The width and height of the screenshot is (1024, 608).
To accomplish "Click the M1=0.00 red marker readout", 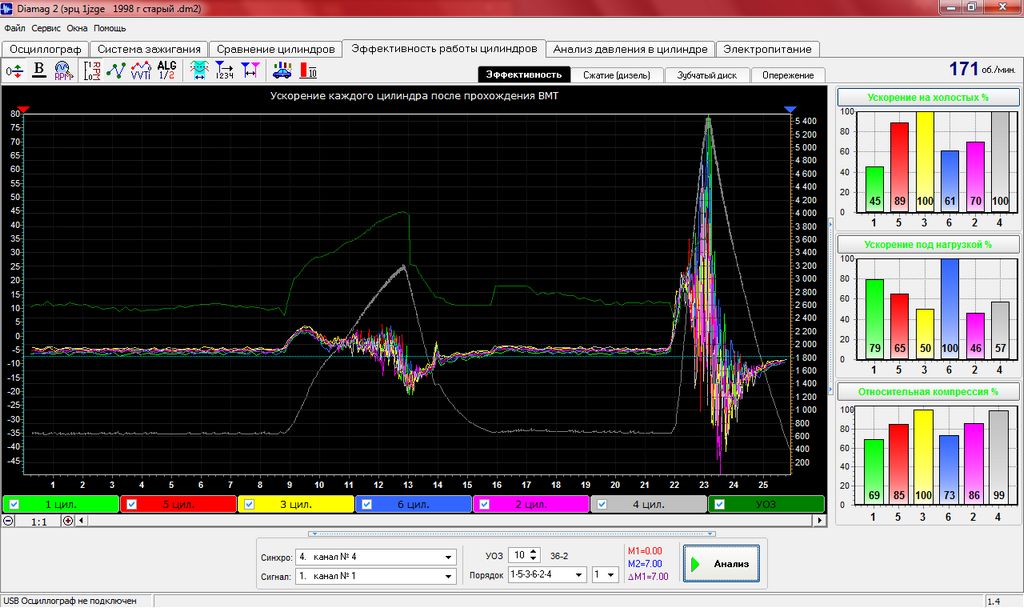I will [x=645, y=551].
